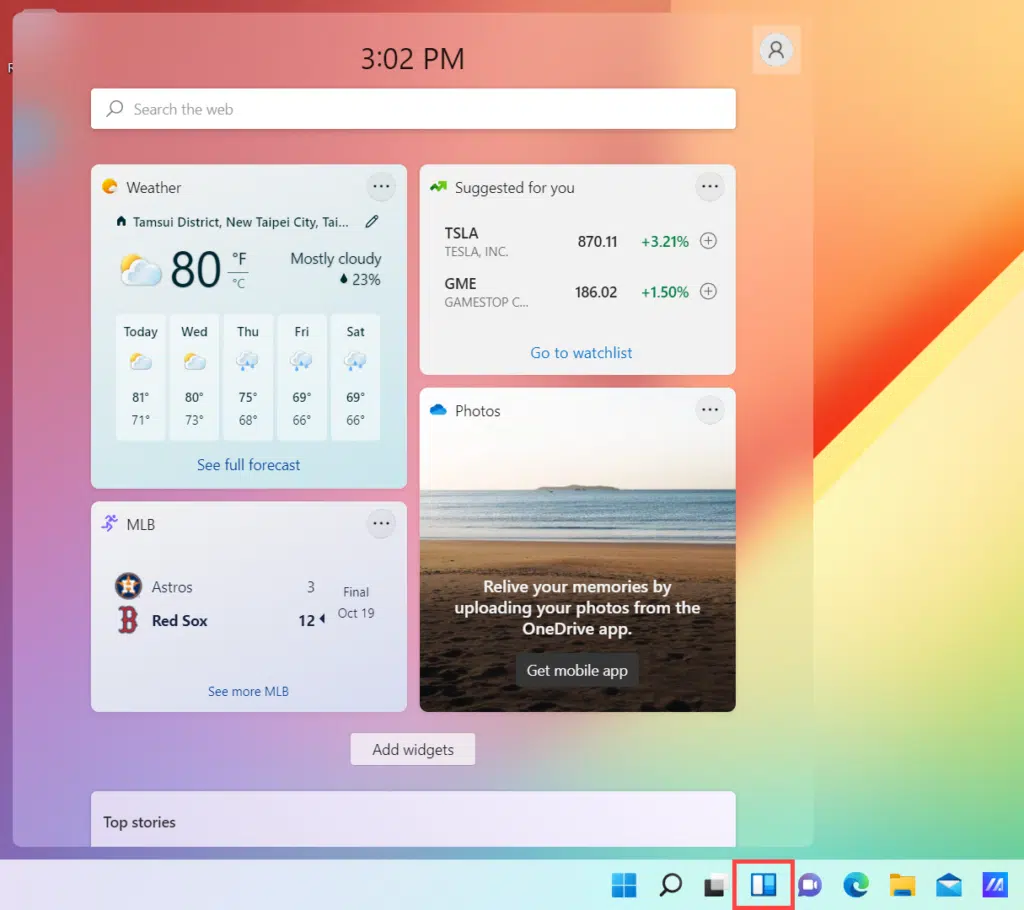Open the TSLA stock ticker
This screenshot has width=1024, height=910.
(462, 233)
